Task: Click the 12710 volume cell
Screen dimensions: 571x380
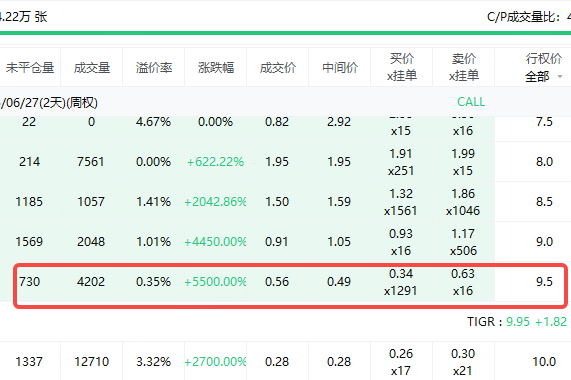Action: [x=91, y=362]
